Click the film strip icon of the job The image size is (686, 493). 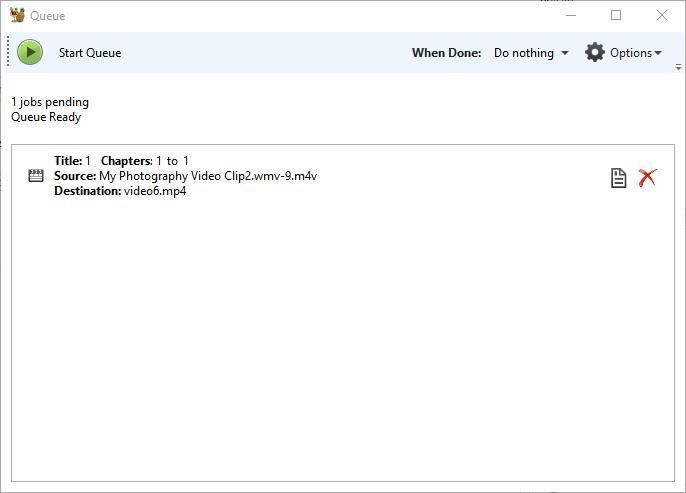pos(36,176)
